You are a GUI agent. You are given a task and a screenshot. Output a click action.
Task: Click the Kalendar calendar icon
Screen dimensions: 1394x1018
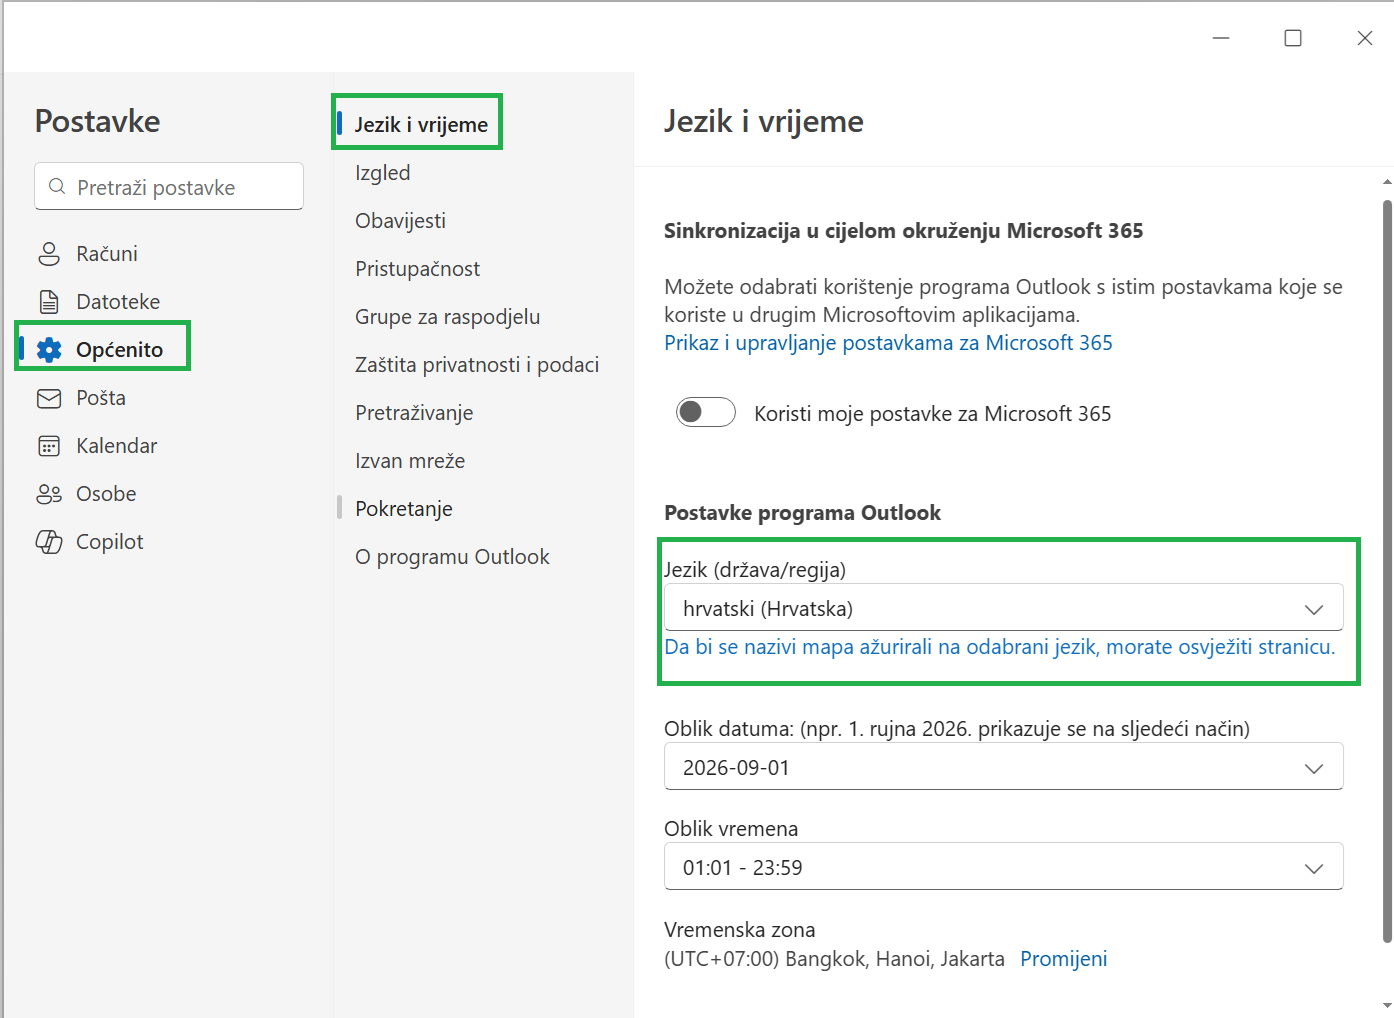point(49,446)
